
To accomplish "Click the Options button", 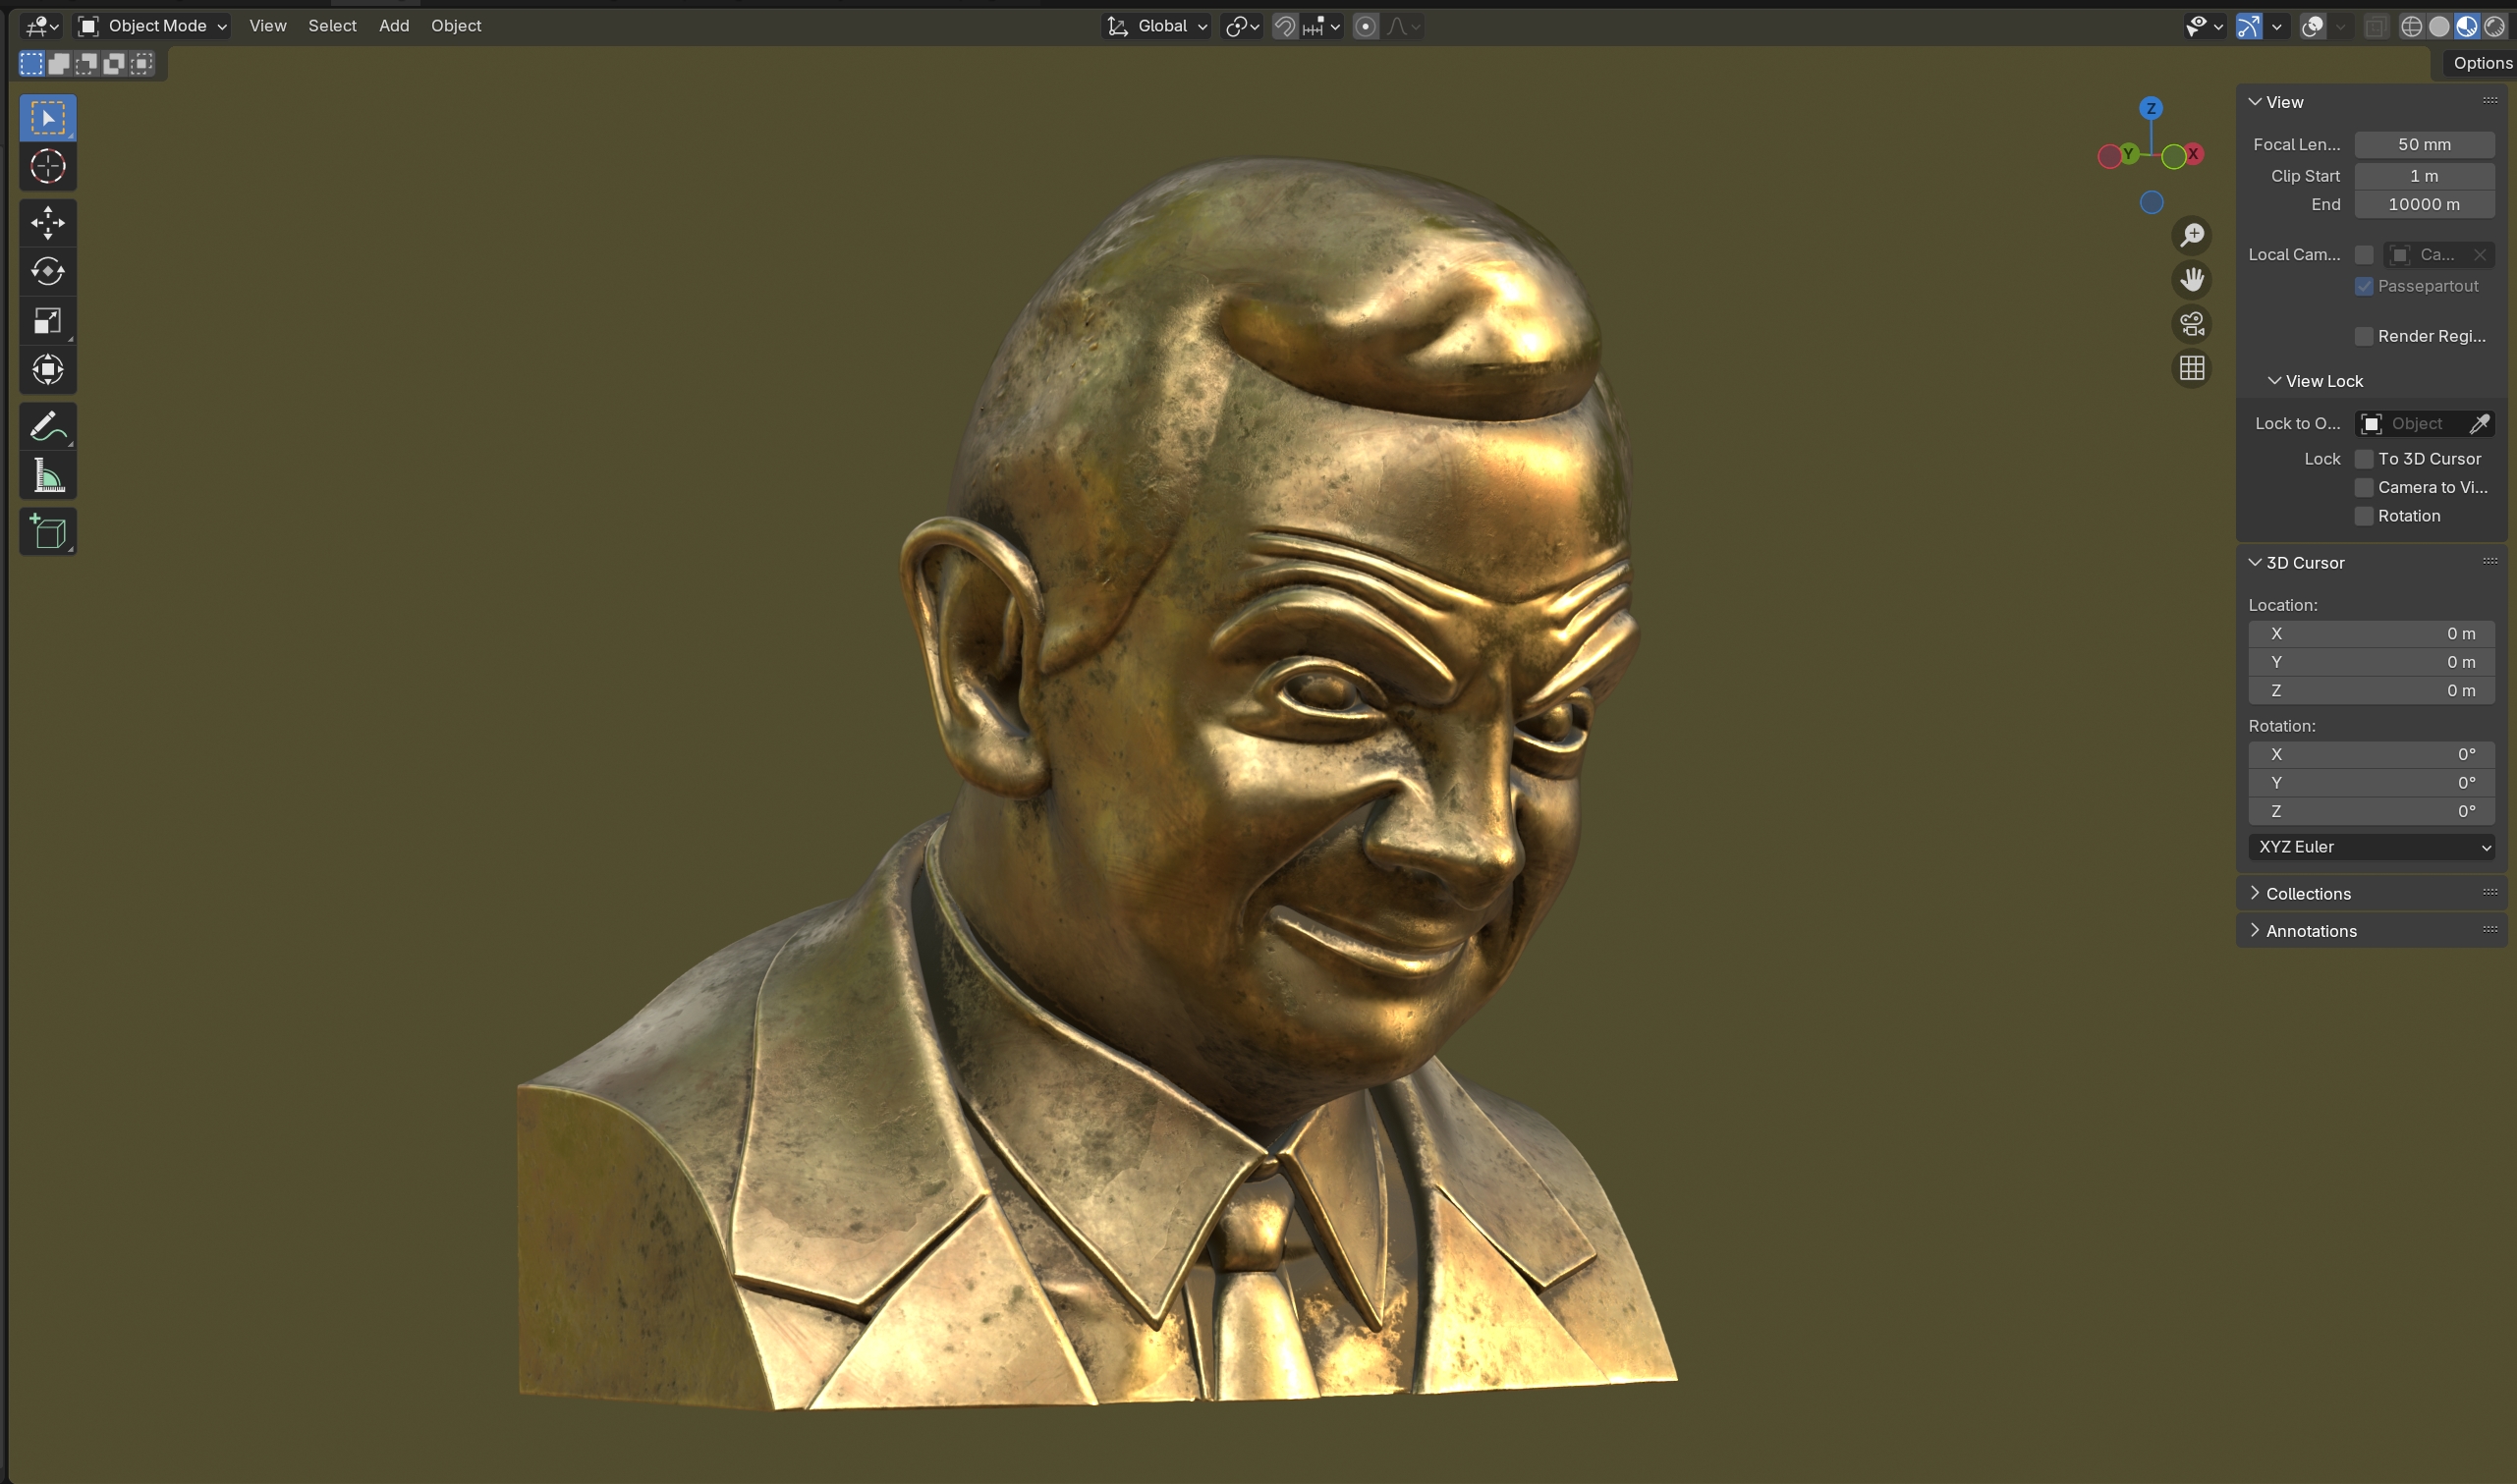I will point(2481,63).
